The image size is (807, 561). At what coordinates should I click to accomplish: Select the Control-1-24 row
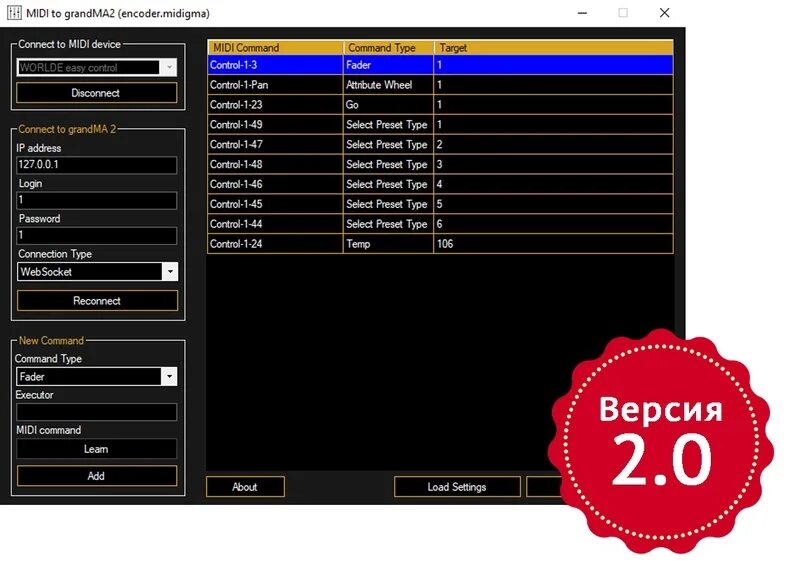[441, 244]
